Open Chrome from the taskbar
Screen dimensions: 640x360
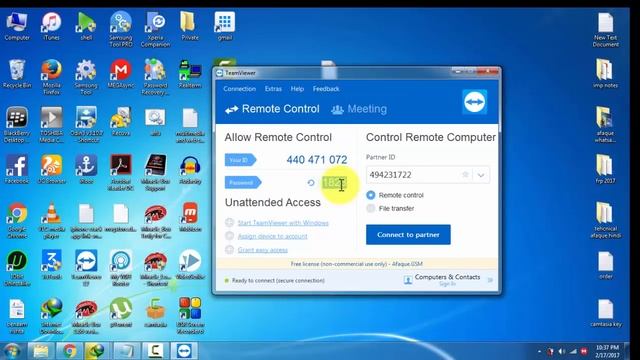[x=69, y=351]
